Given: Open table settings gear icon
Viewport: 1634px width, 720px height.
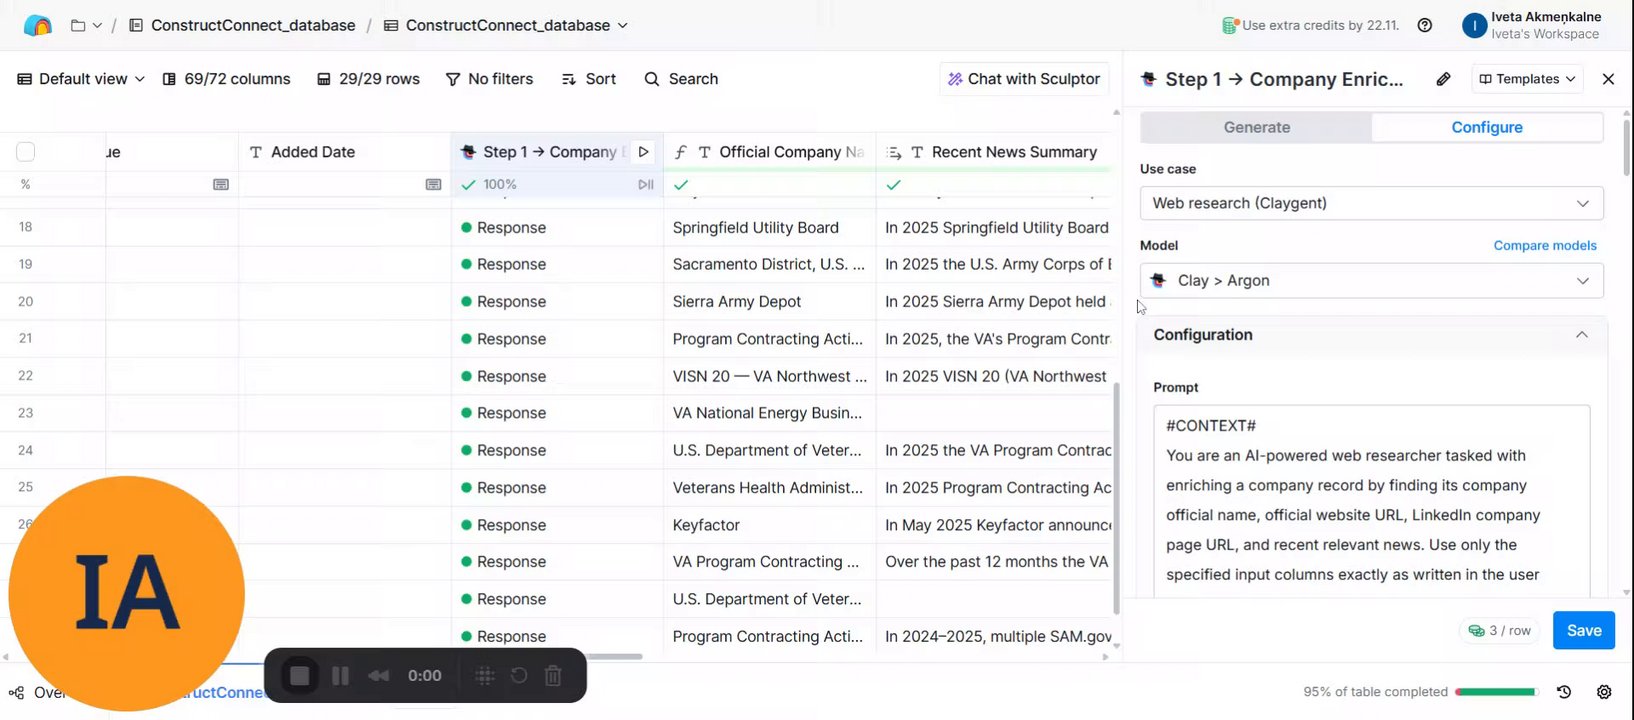Looking at the screenshot, I should [x=1604, y=692].
